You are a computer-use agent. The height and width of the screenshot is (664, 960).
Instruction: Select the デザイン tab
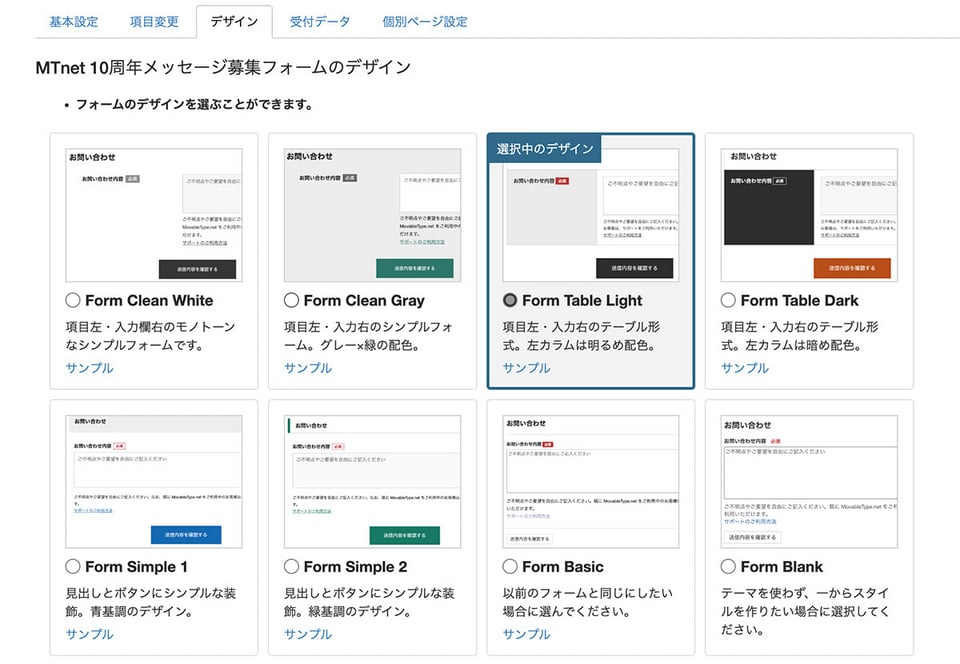(234, 22)
